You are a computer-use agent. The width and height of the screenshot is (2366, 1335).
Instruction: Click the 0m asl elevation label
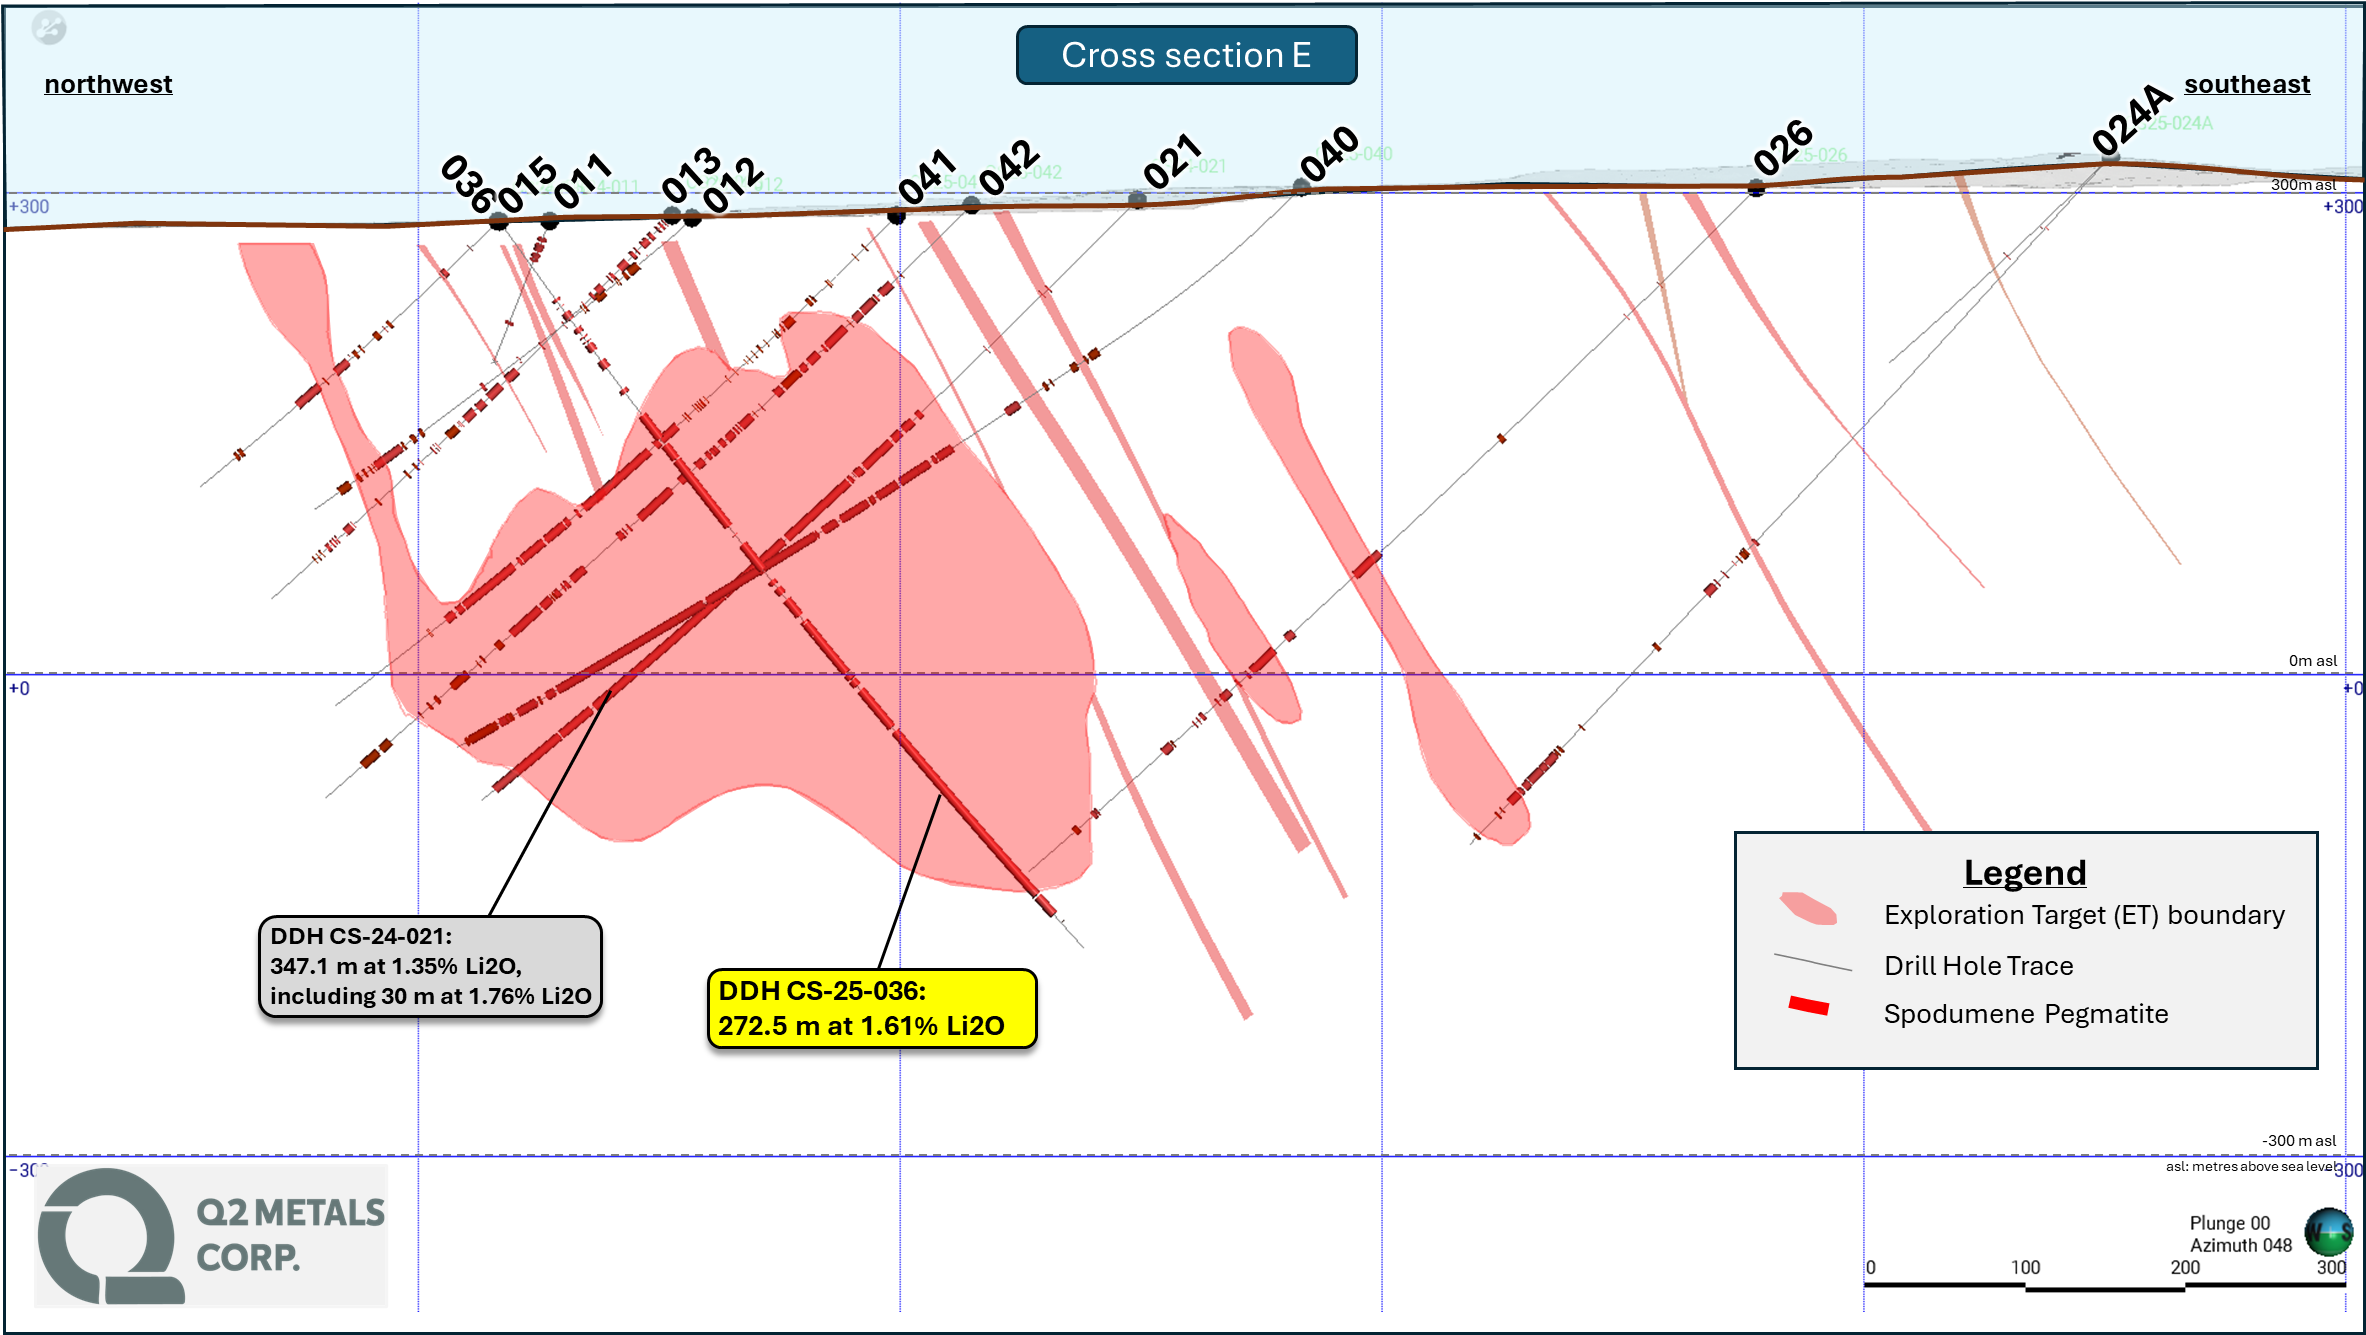[2312, 660]
